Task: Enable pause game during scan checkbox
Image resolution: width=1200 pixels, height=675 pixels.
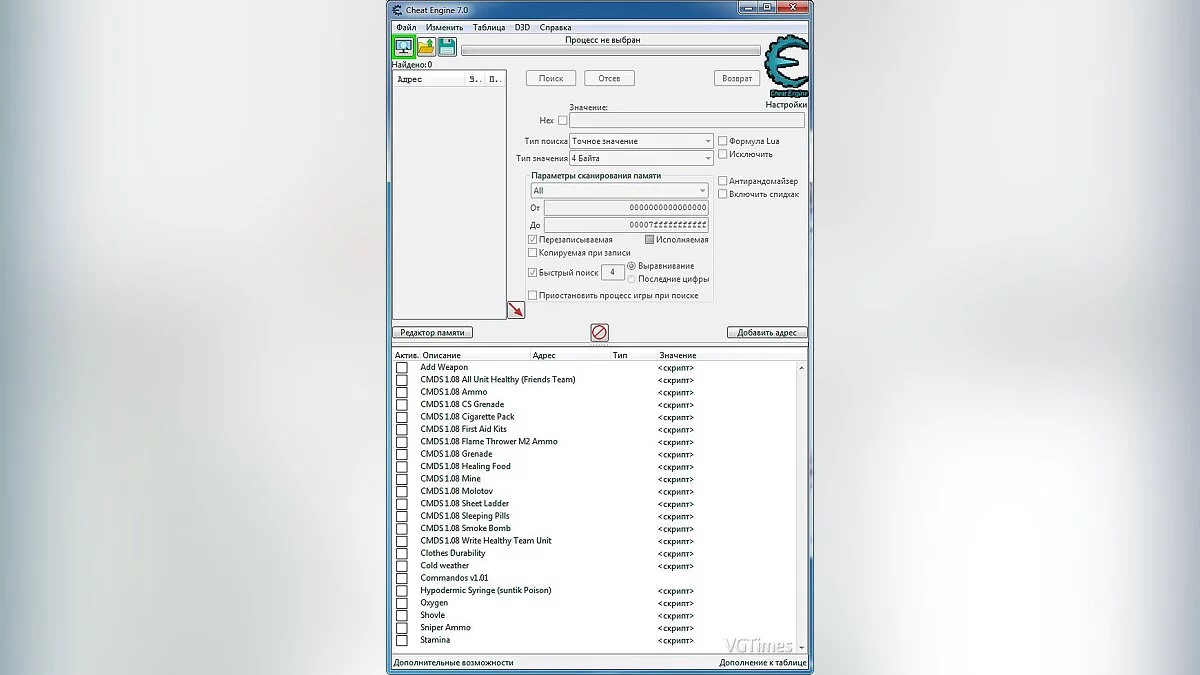Action: pos(532,296)
